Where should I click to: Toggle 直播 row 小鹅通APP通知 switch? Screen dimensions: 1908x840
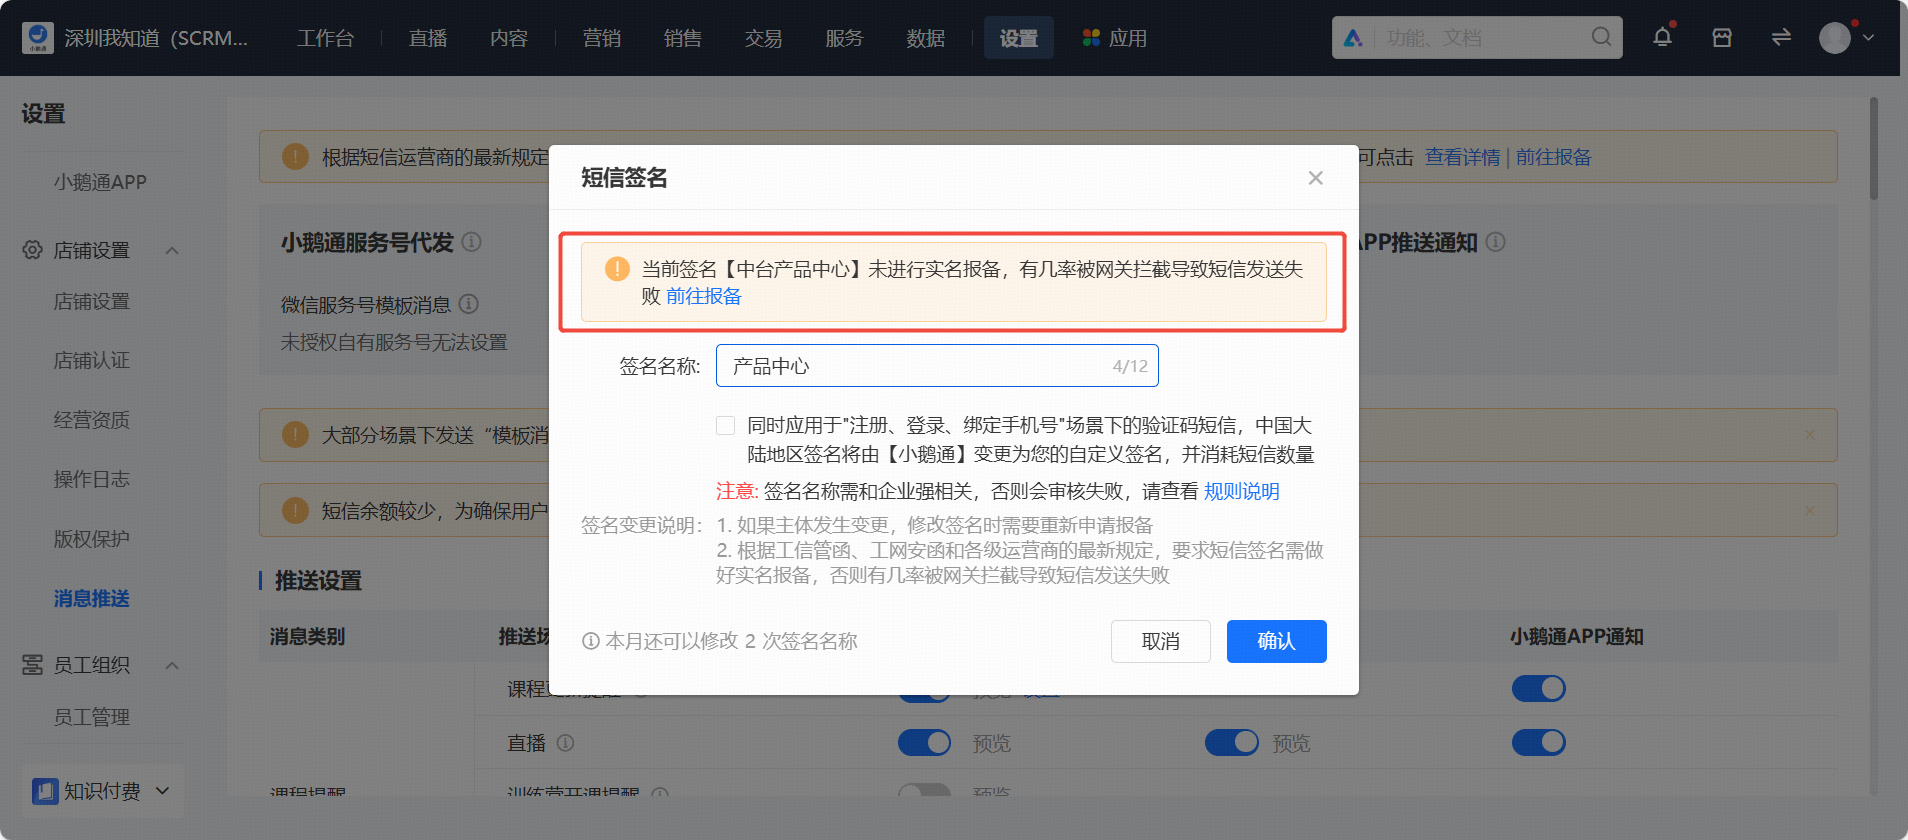pos(1538,743)
